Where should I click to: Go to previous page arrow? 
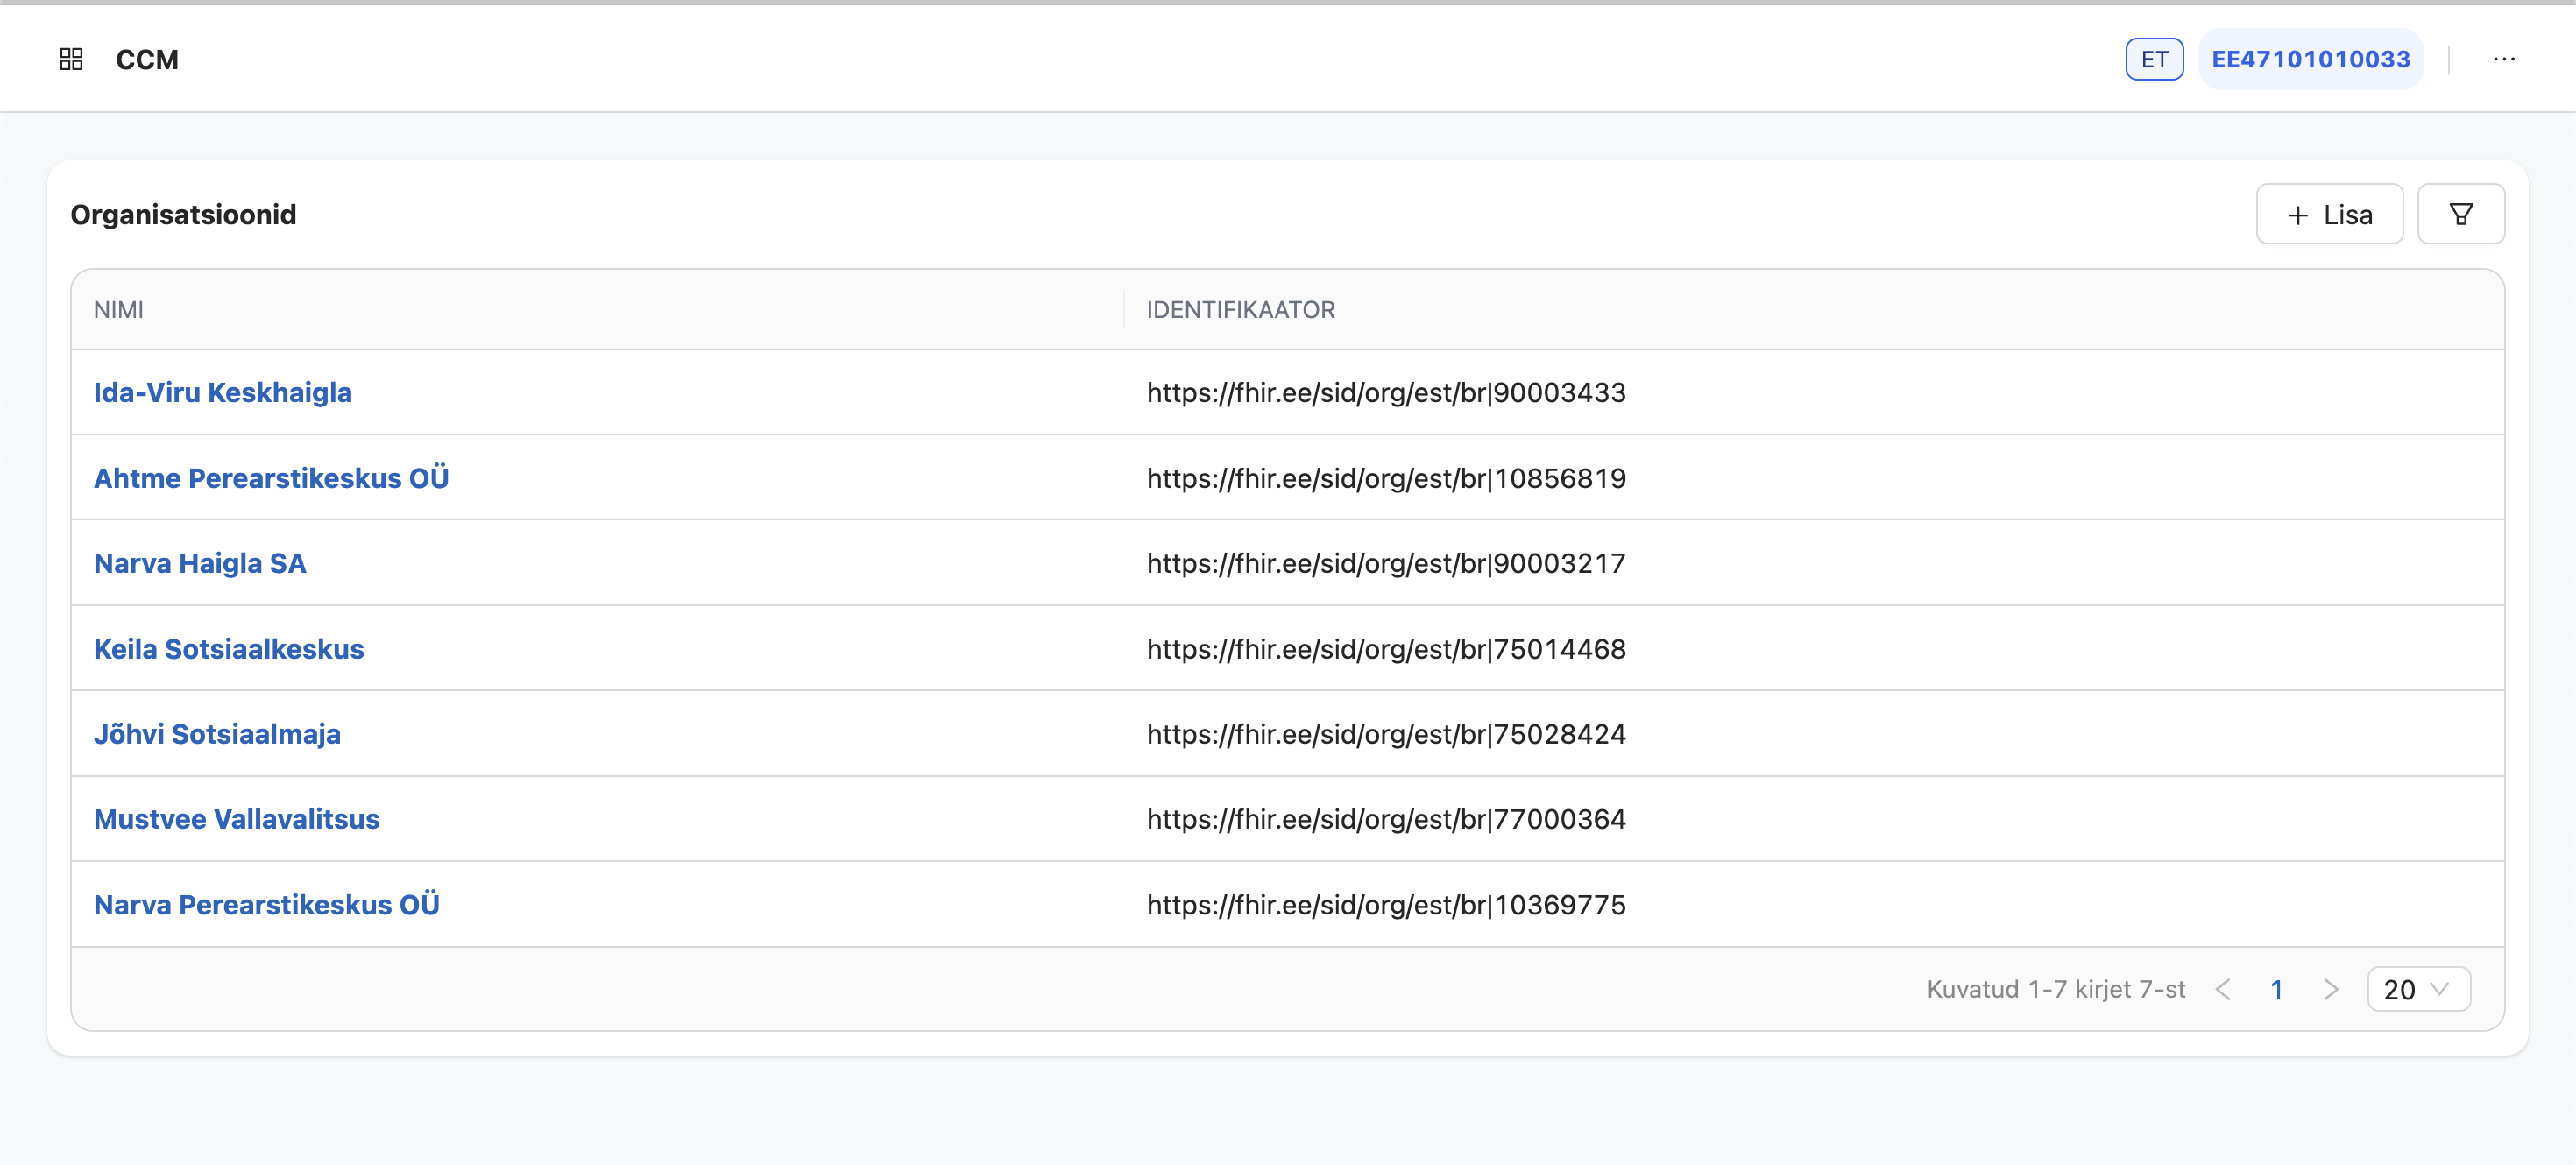2223,989
